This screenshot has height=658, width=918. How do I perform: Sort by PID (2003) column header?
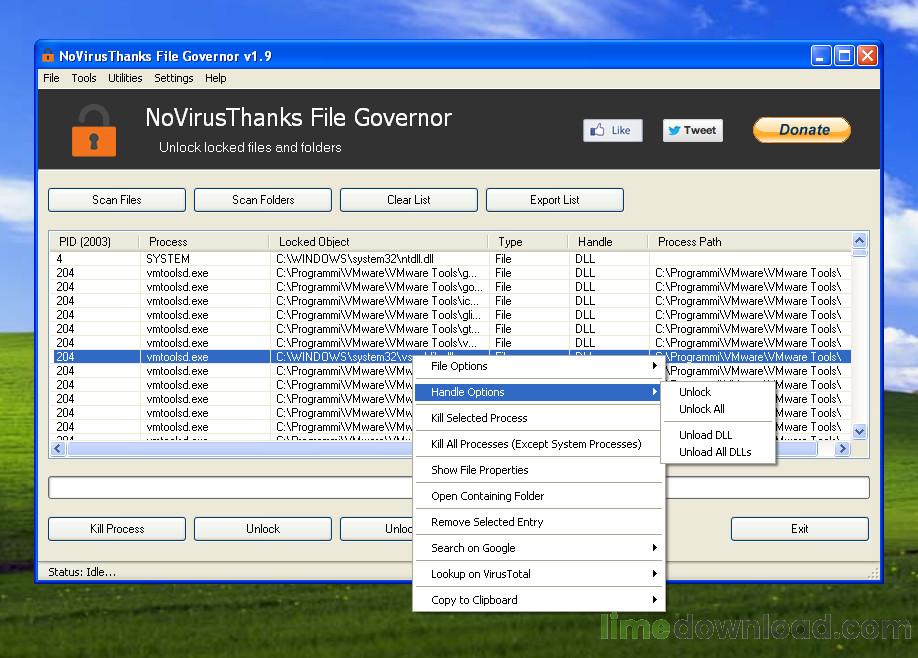tap(95, 242)
